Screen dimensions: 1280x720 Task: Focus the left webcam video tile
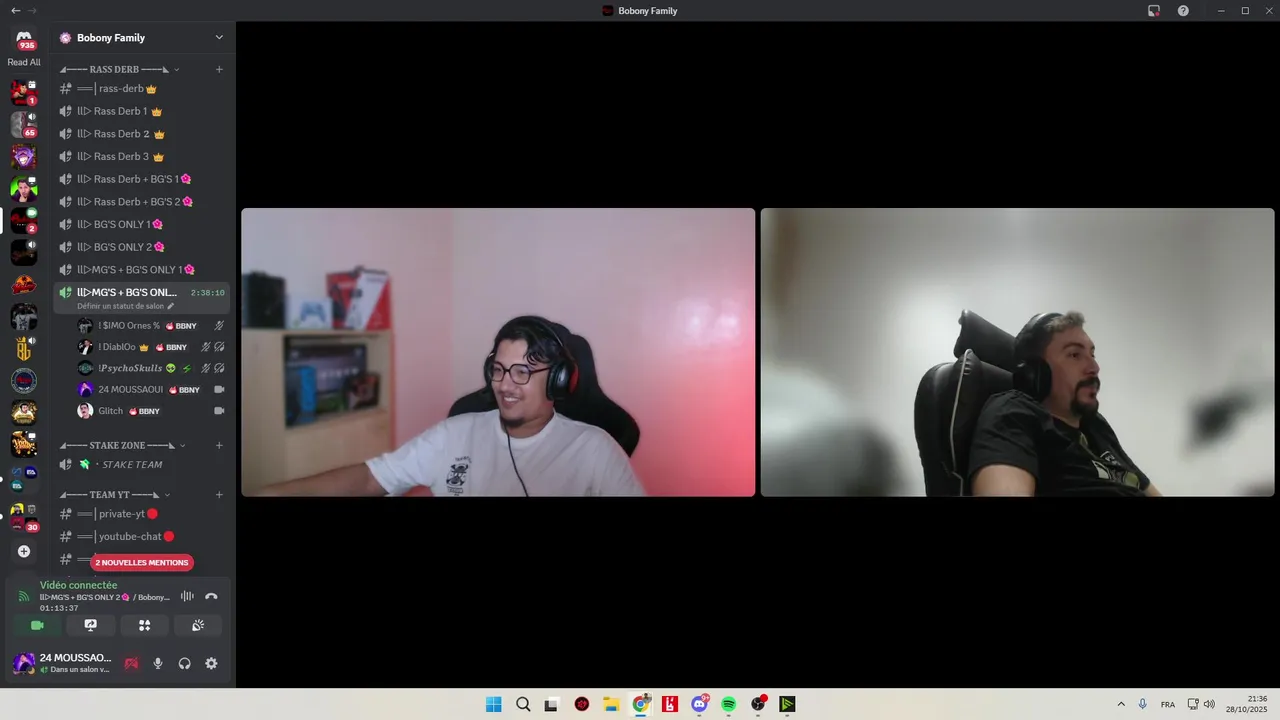point(498,352)
